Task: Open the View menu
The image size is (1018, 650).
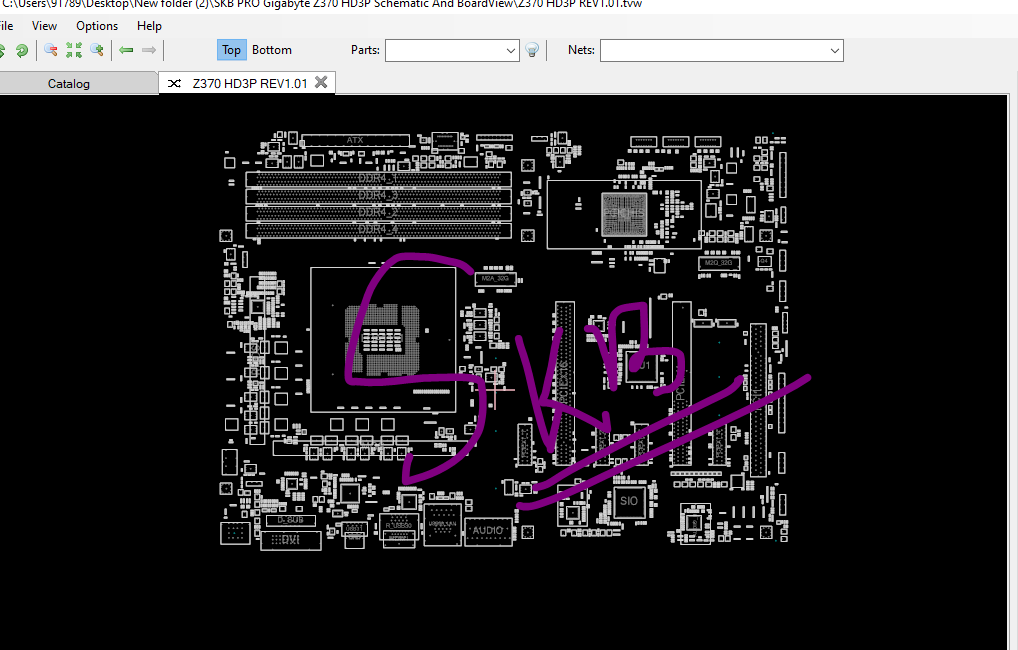Action: point(44,26)
